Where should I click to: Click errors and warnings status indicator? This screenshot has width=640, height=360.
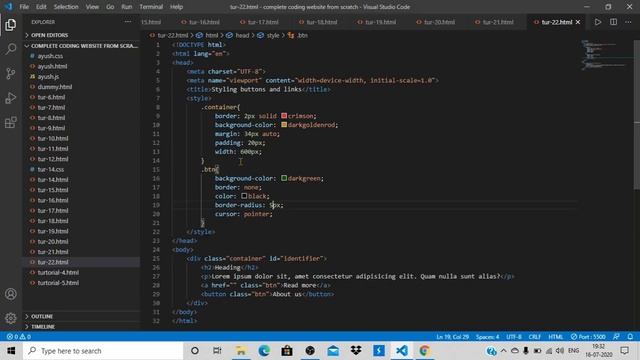click(19, 337)
